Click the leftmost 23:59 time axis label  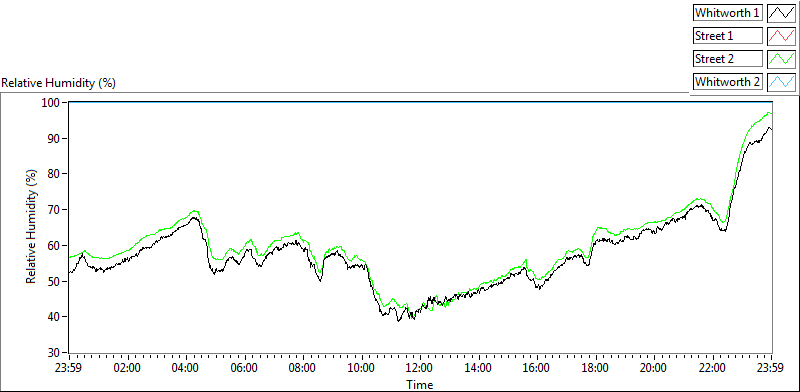(x=69, y=367)
